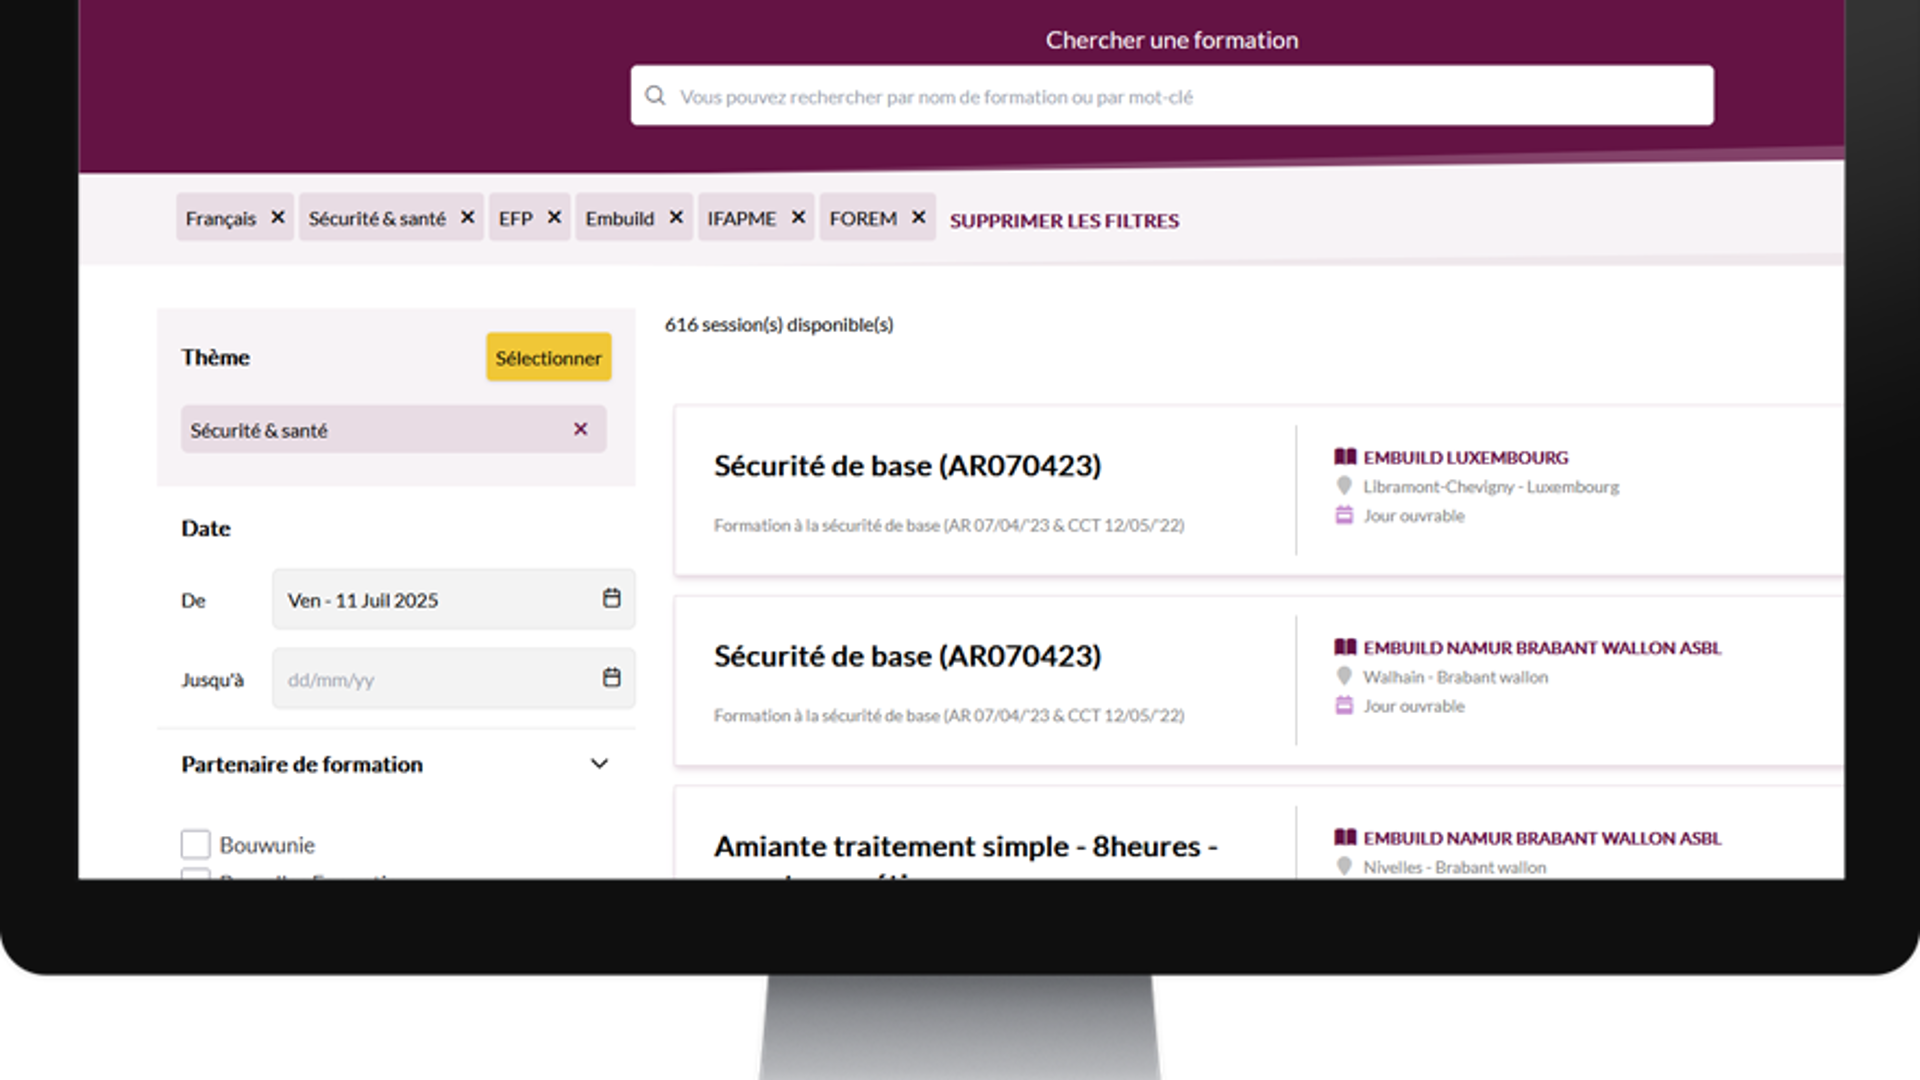Viewport: 1920px width, 1080px height.
Task: Click the Jour ouvrable calendar icon on Walhain session
Action: (x=1343, y=706)
